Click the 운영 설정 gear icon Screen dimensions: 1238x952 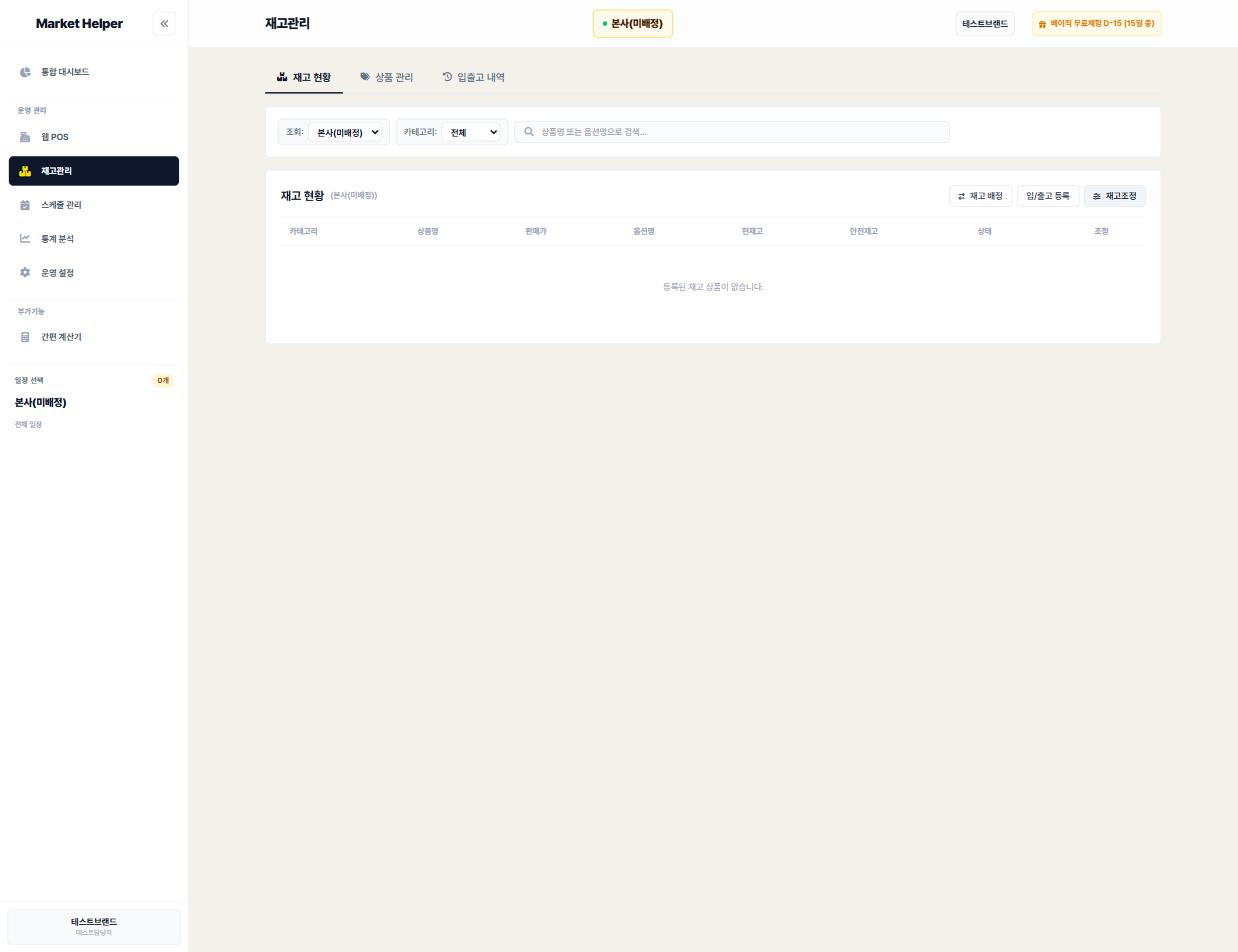click(25, 273)
